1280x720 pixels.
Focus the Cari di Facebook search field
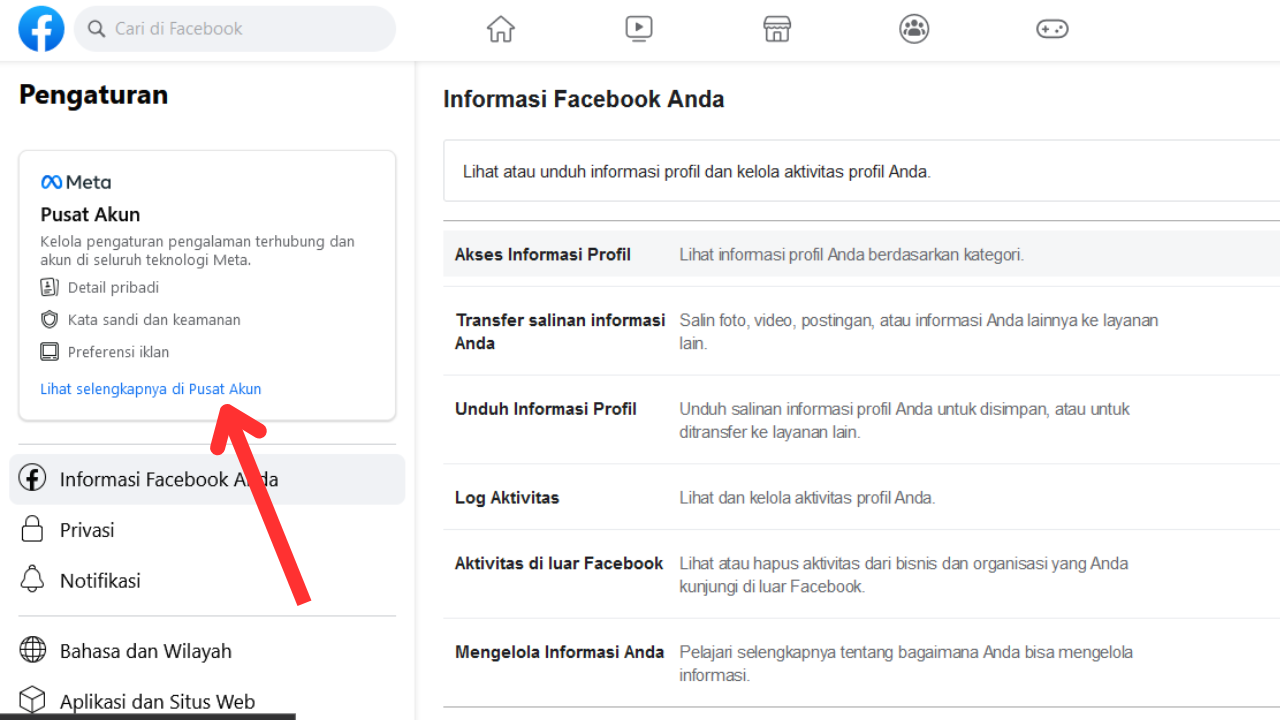pos(235,29)
